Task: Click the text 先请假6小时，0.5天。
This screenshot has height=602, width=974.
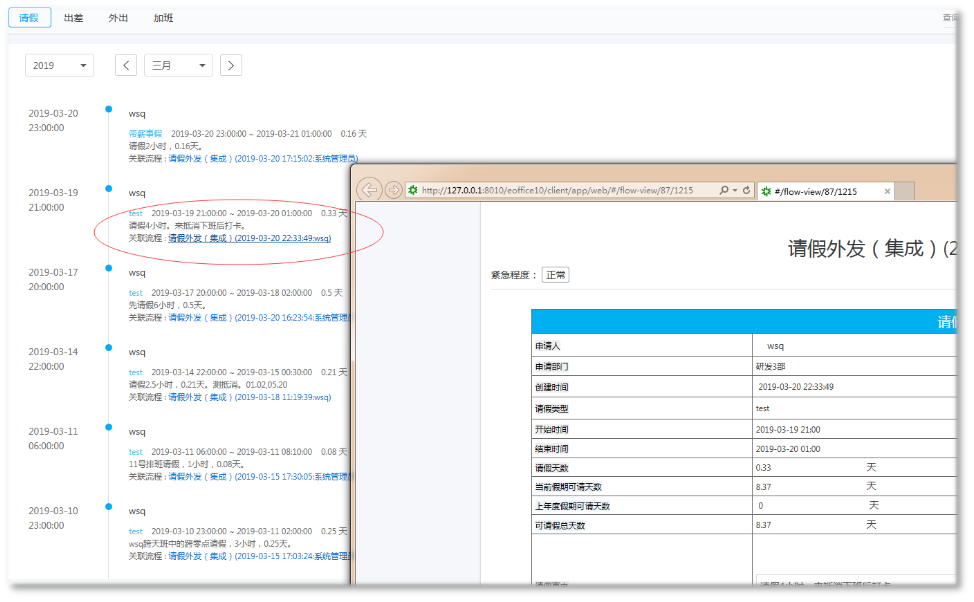Action: [167, 305]
